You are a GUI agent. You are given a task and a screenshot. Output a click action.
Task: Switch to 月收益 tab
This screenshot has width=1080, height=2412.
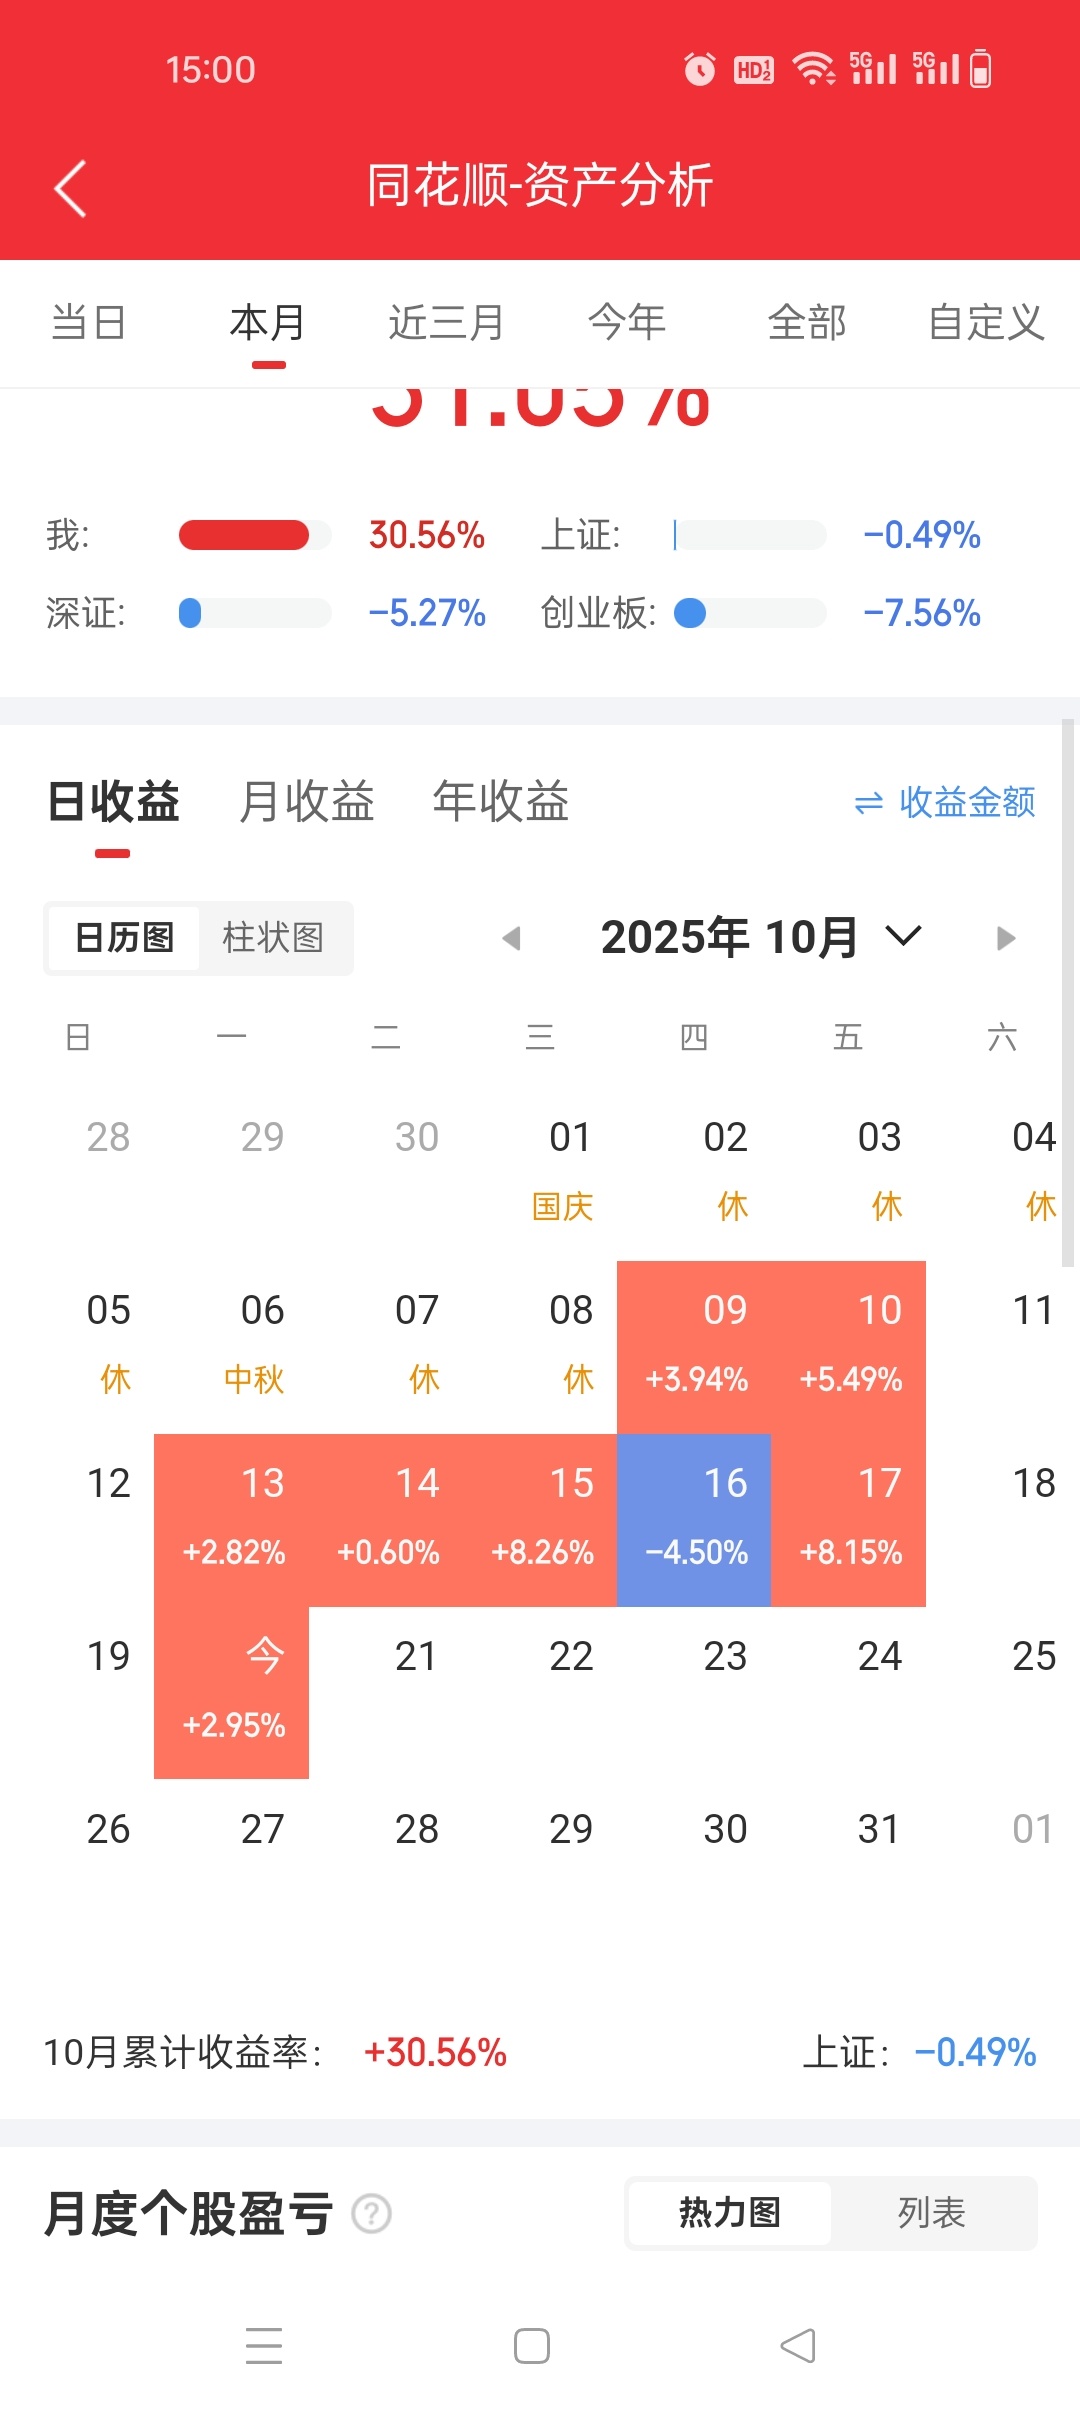(x=307, y=802)
